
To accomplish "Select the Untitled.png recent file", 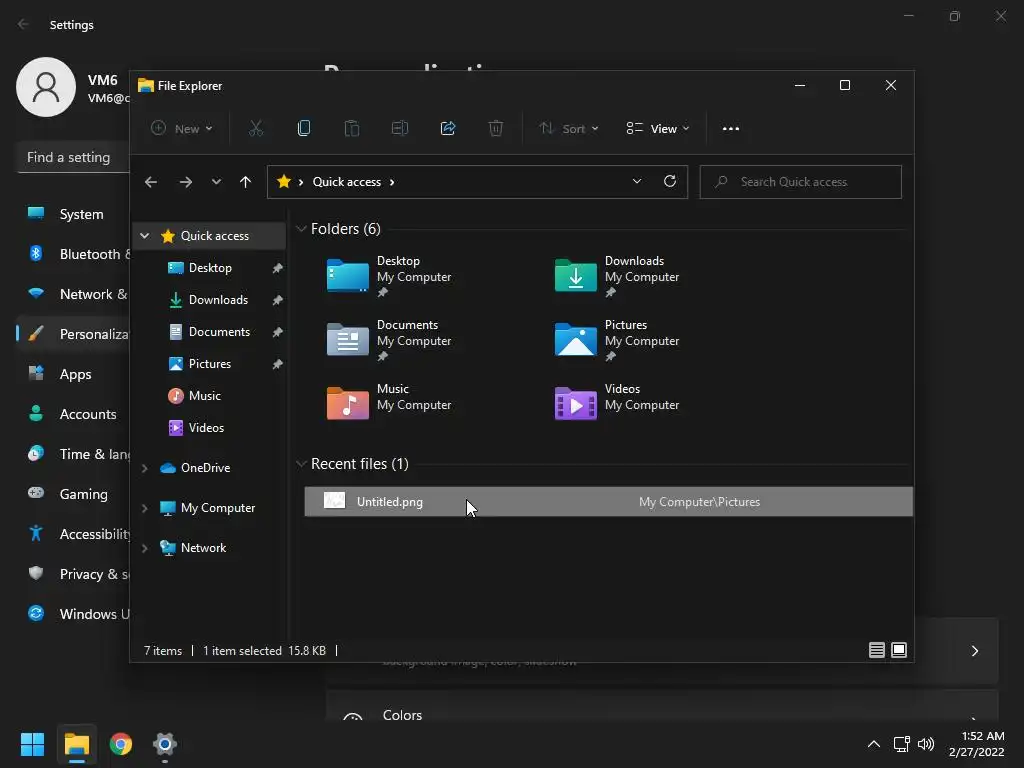I will tap(608, 502).
